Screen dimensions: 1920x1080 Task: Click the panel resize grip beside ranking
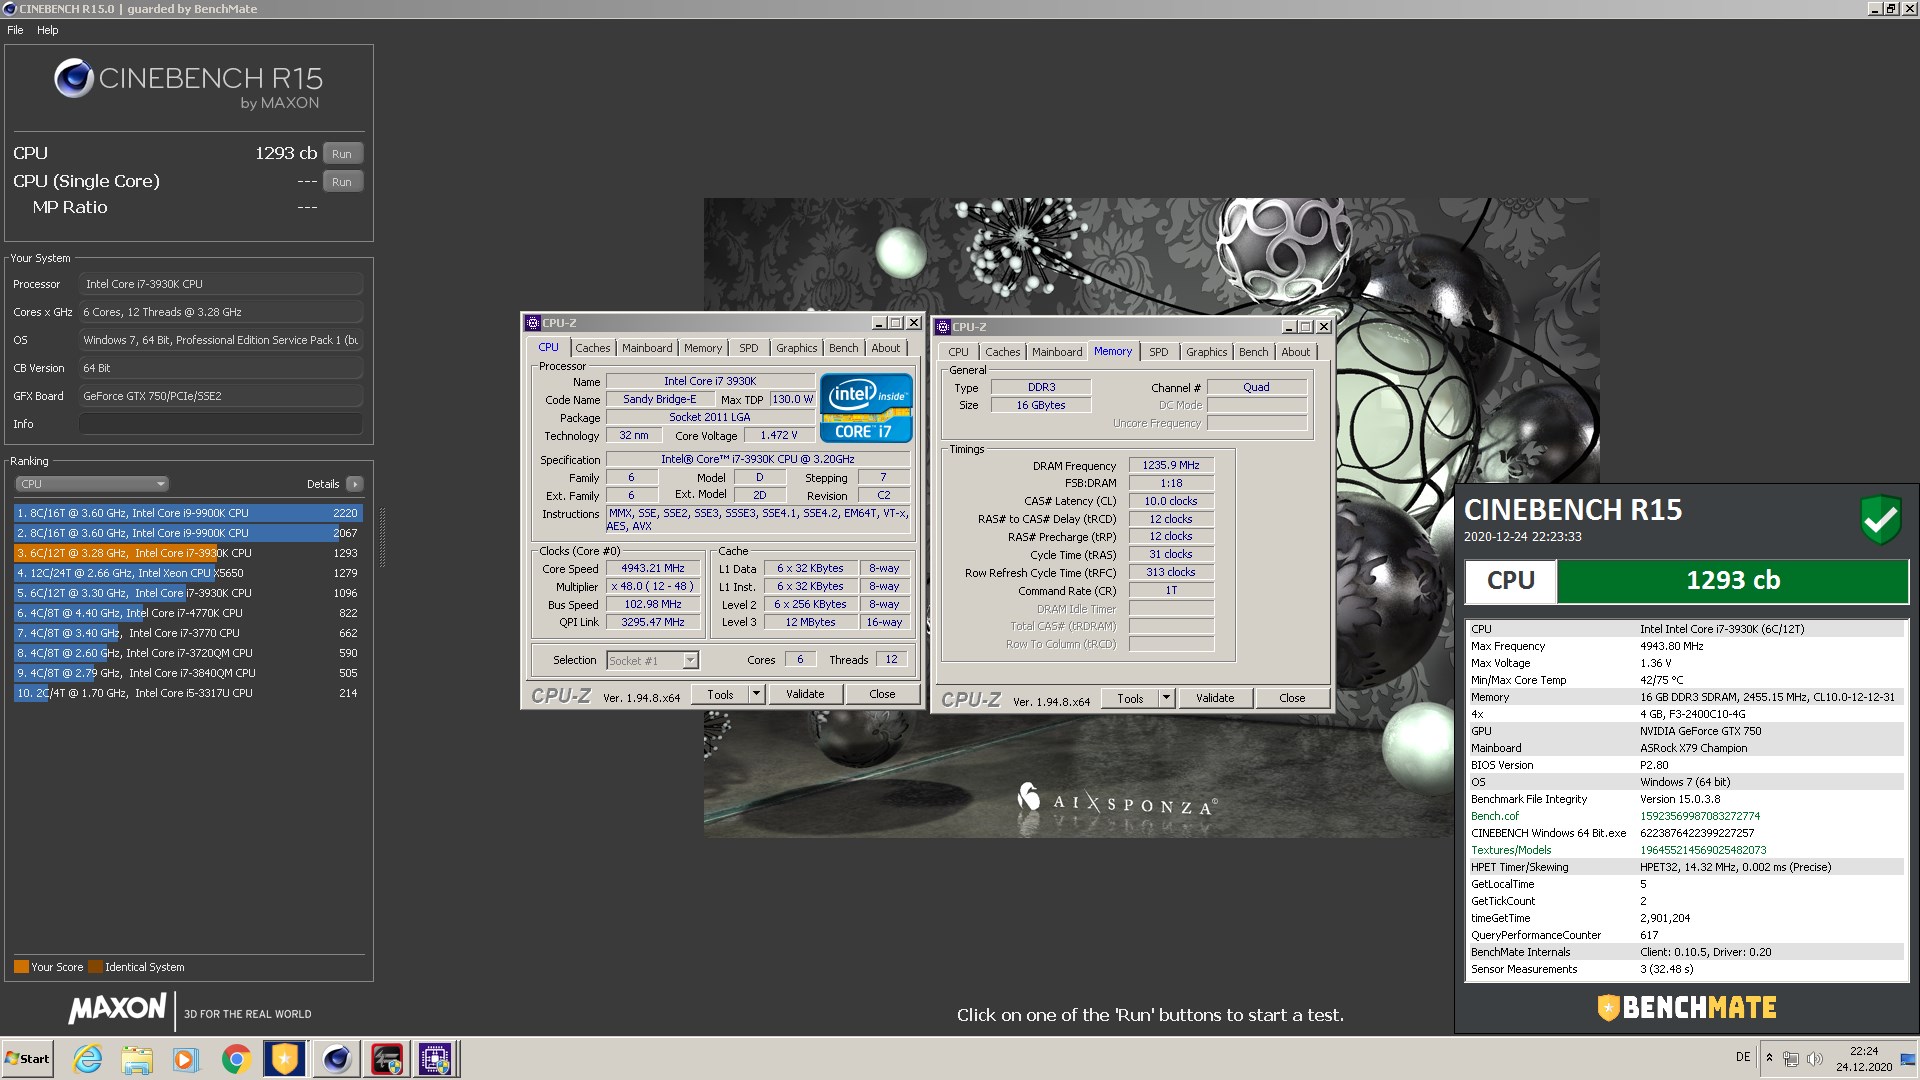(x=381, y=538)
